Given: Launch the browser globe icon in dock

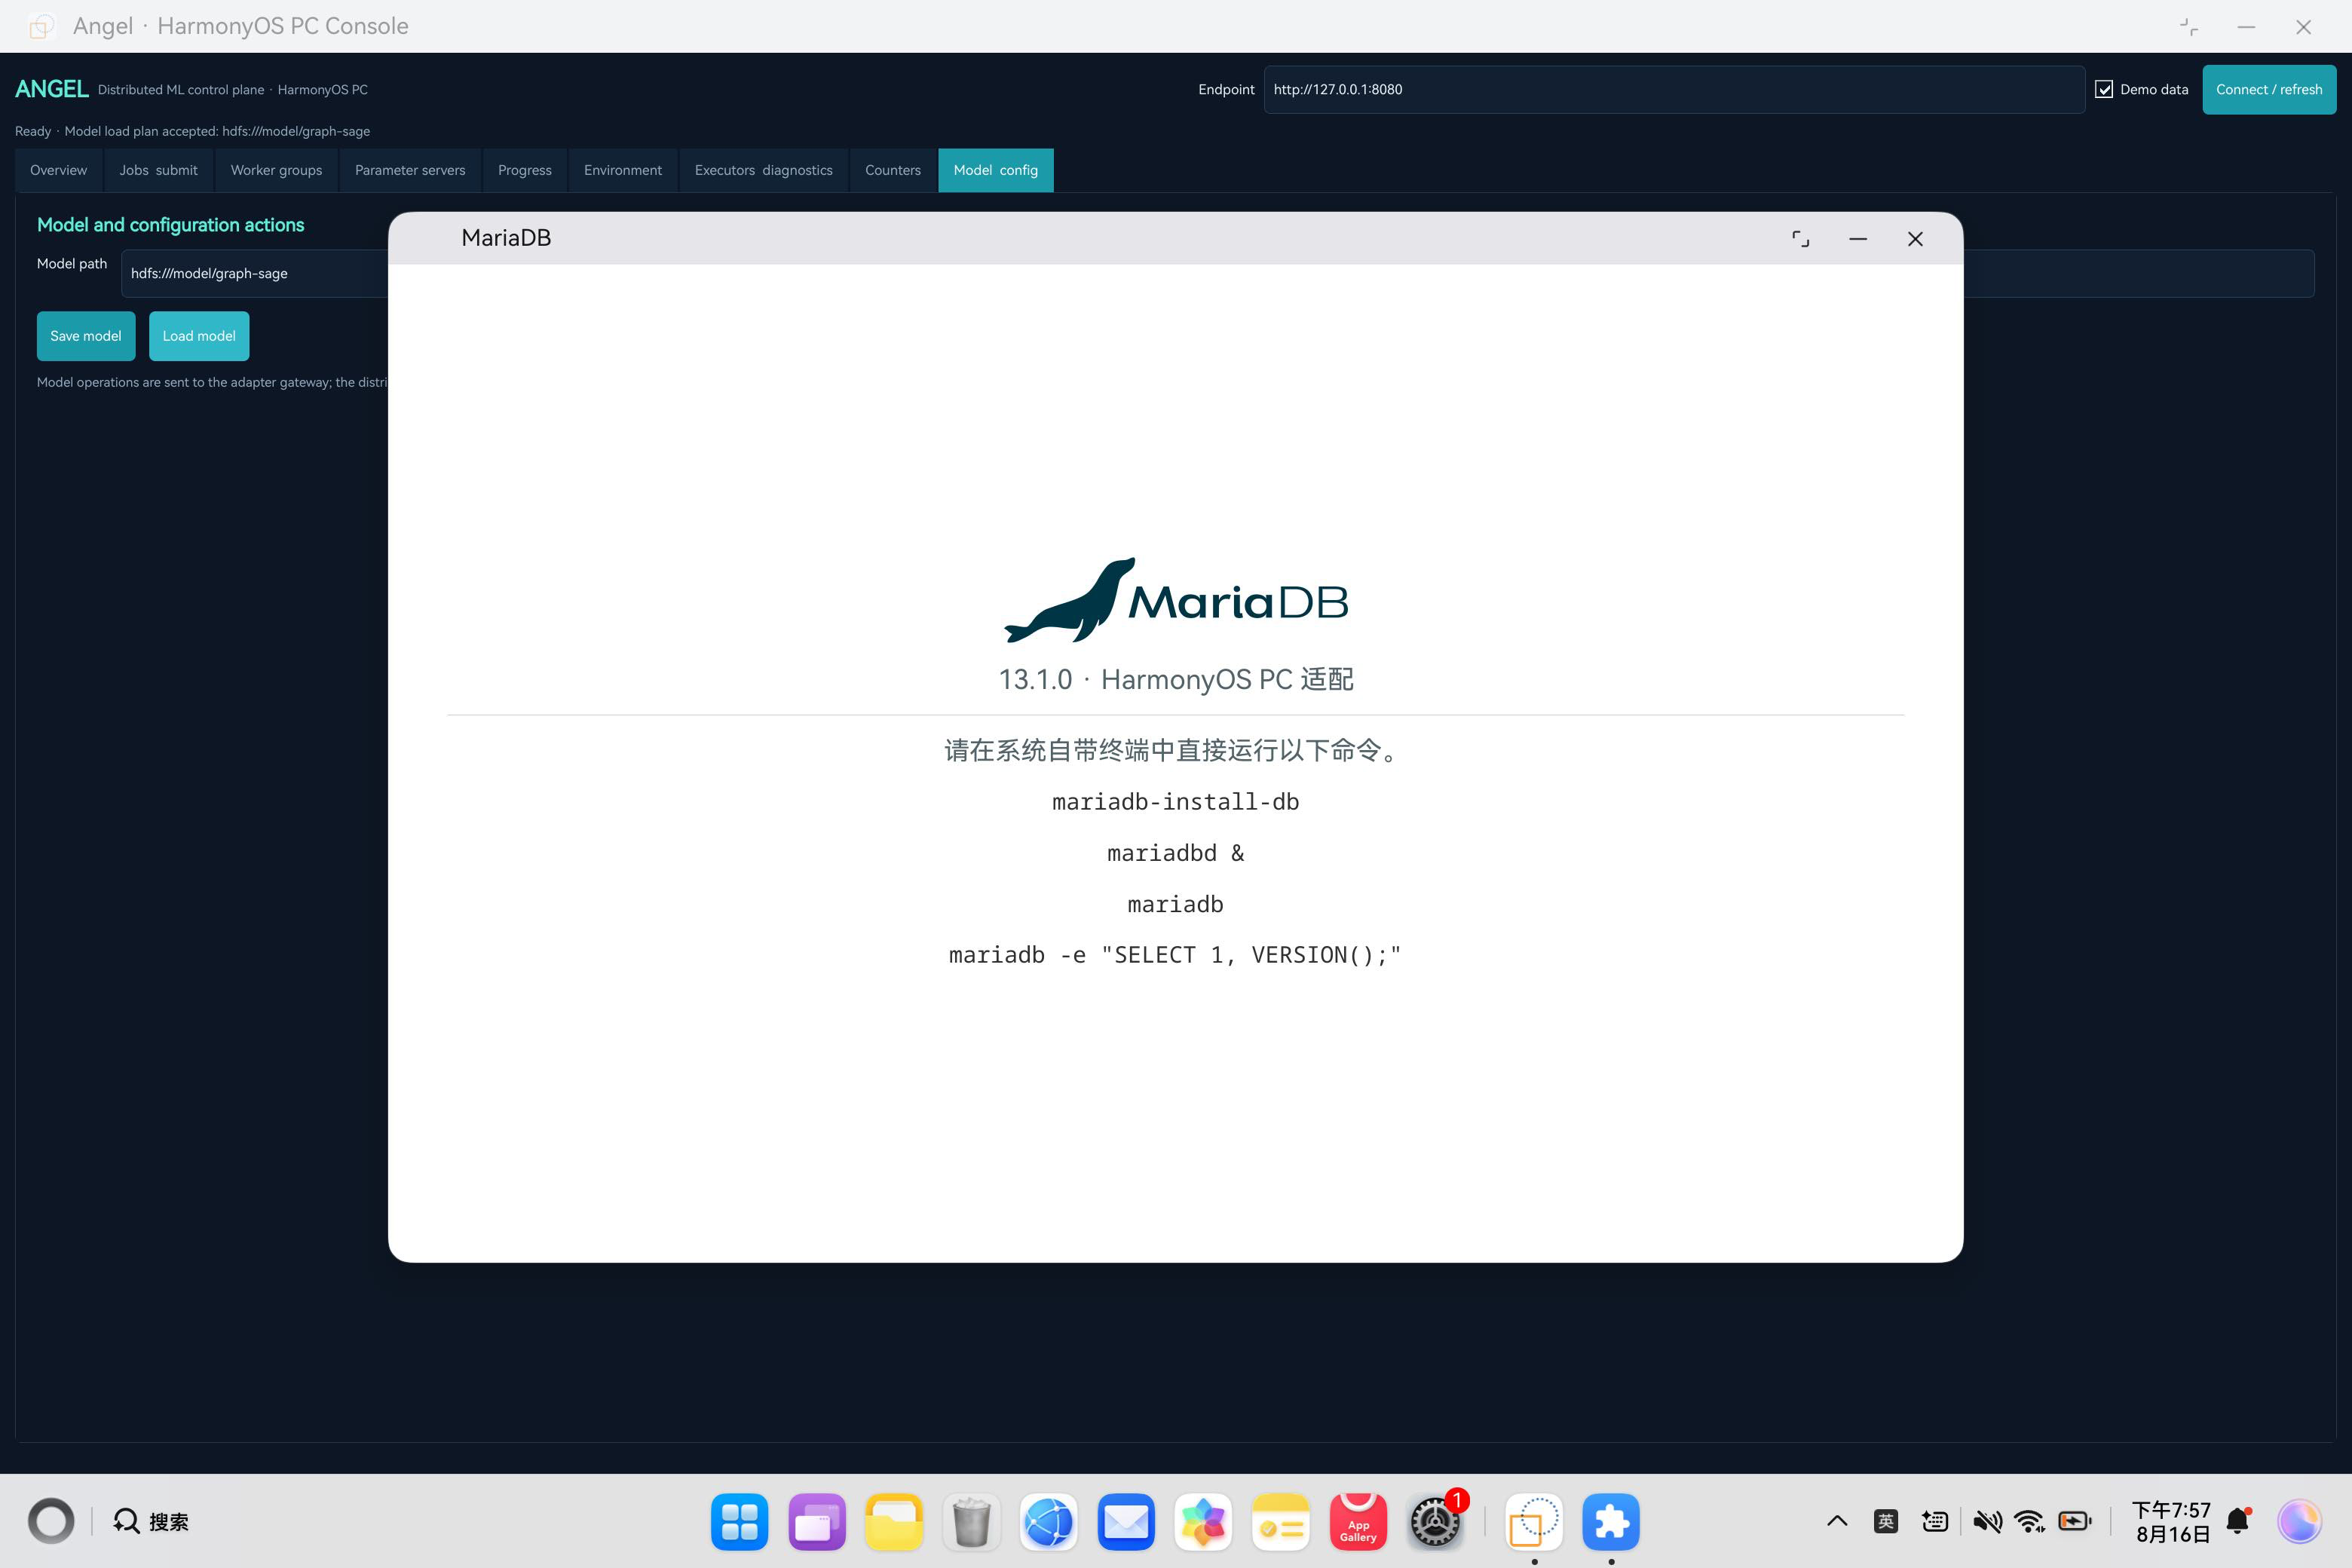Looking at the screenshot, I should [x=1048, y=1522].
